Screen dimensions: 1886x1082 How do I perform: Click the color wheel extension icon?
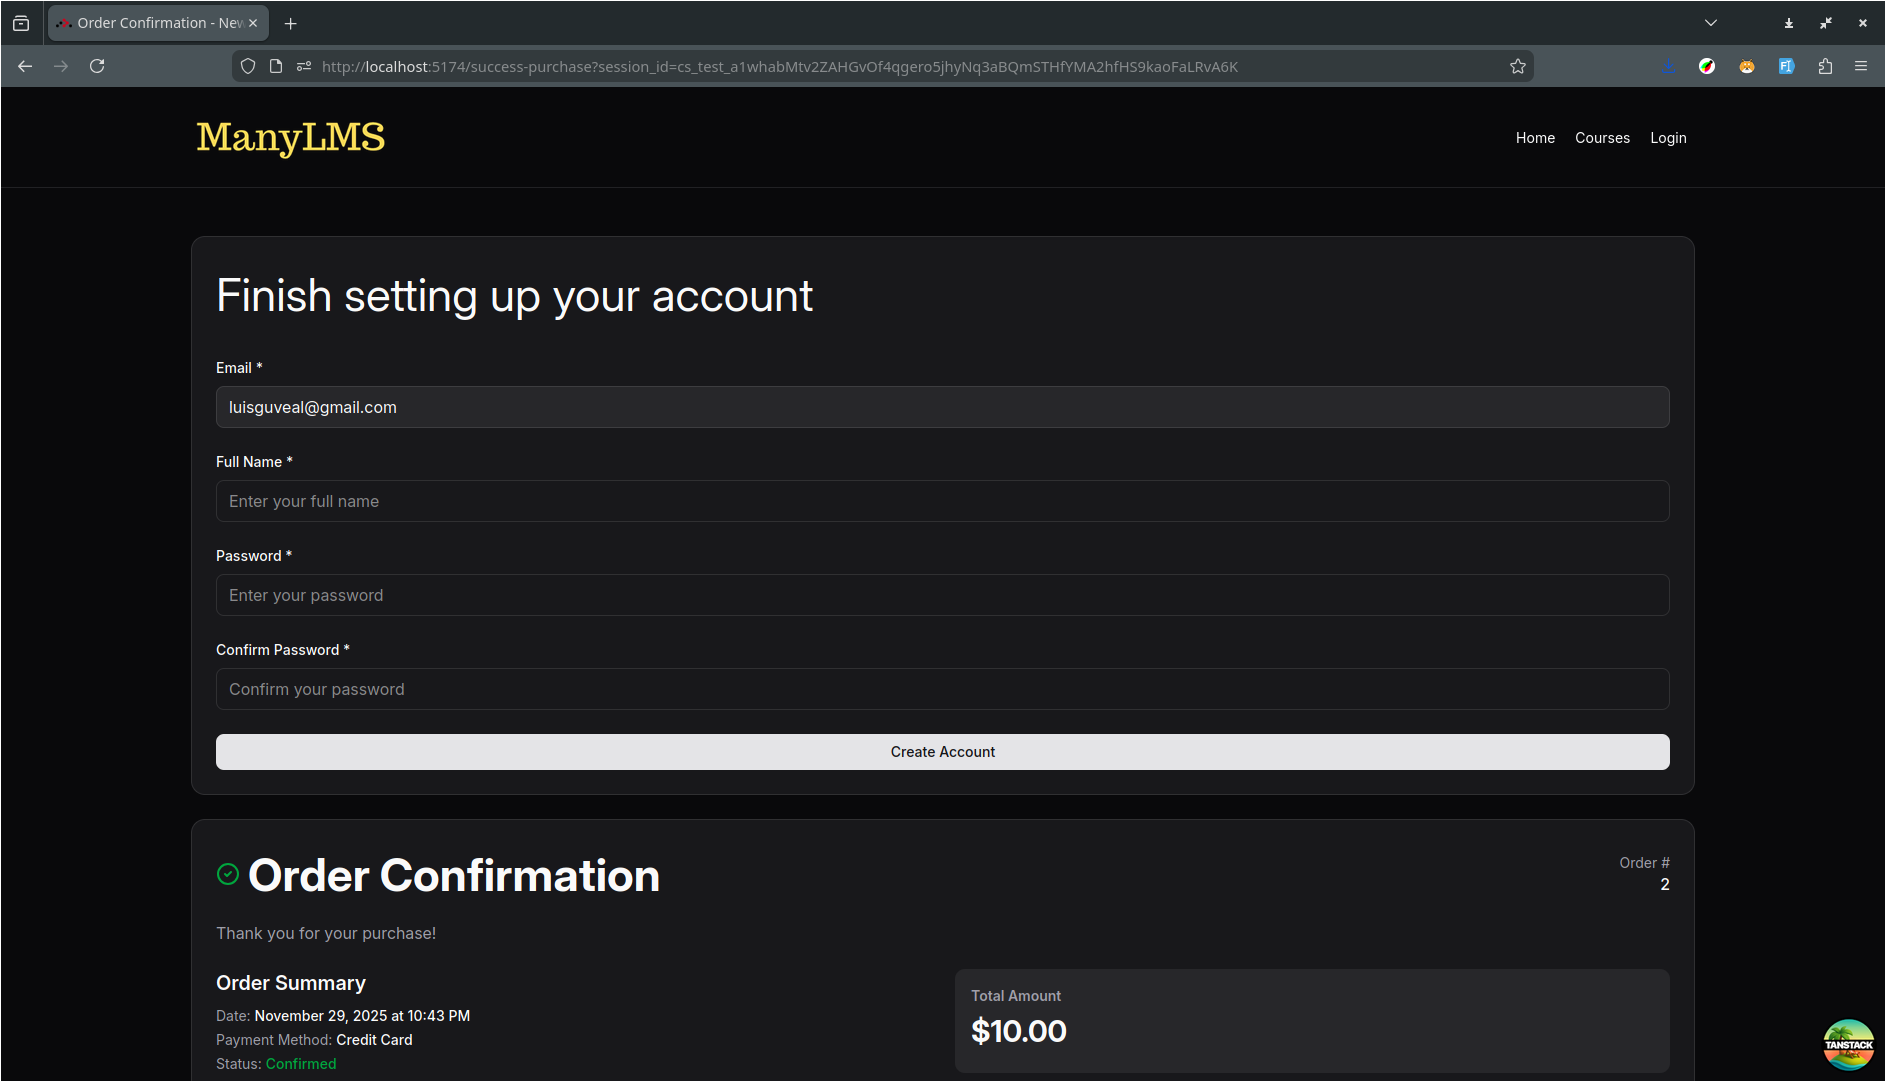click(x=1708, y=66)
